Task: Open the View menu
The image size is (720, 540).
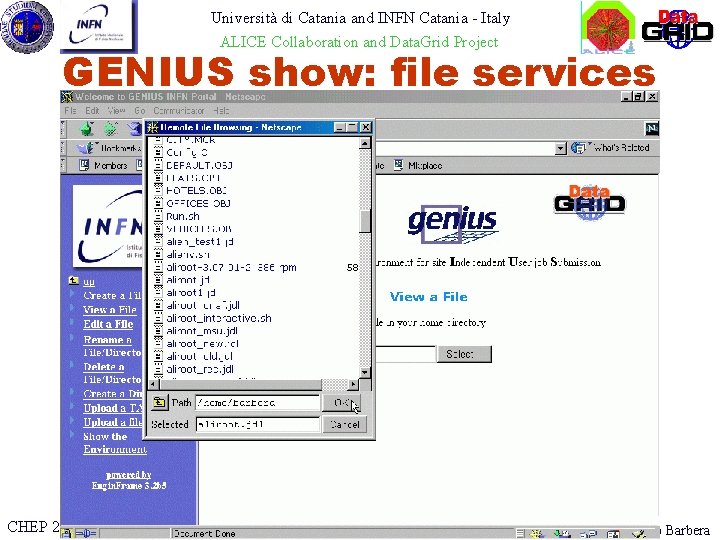Action: pyautogui.click(x=117, y=111)
